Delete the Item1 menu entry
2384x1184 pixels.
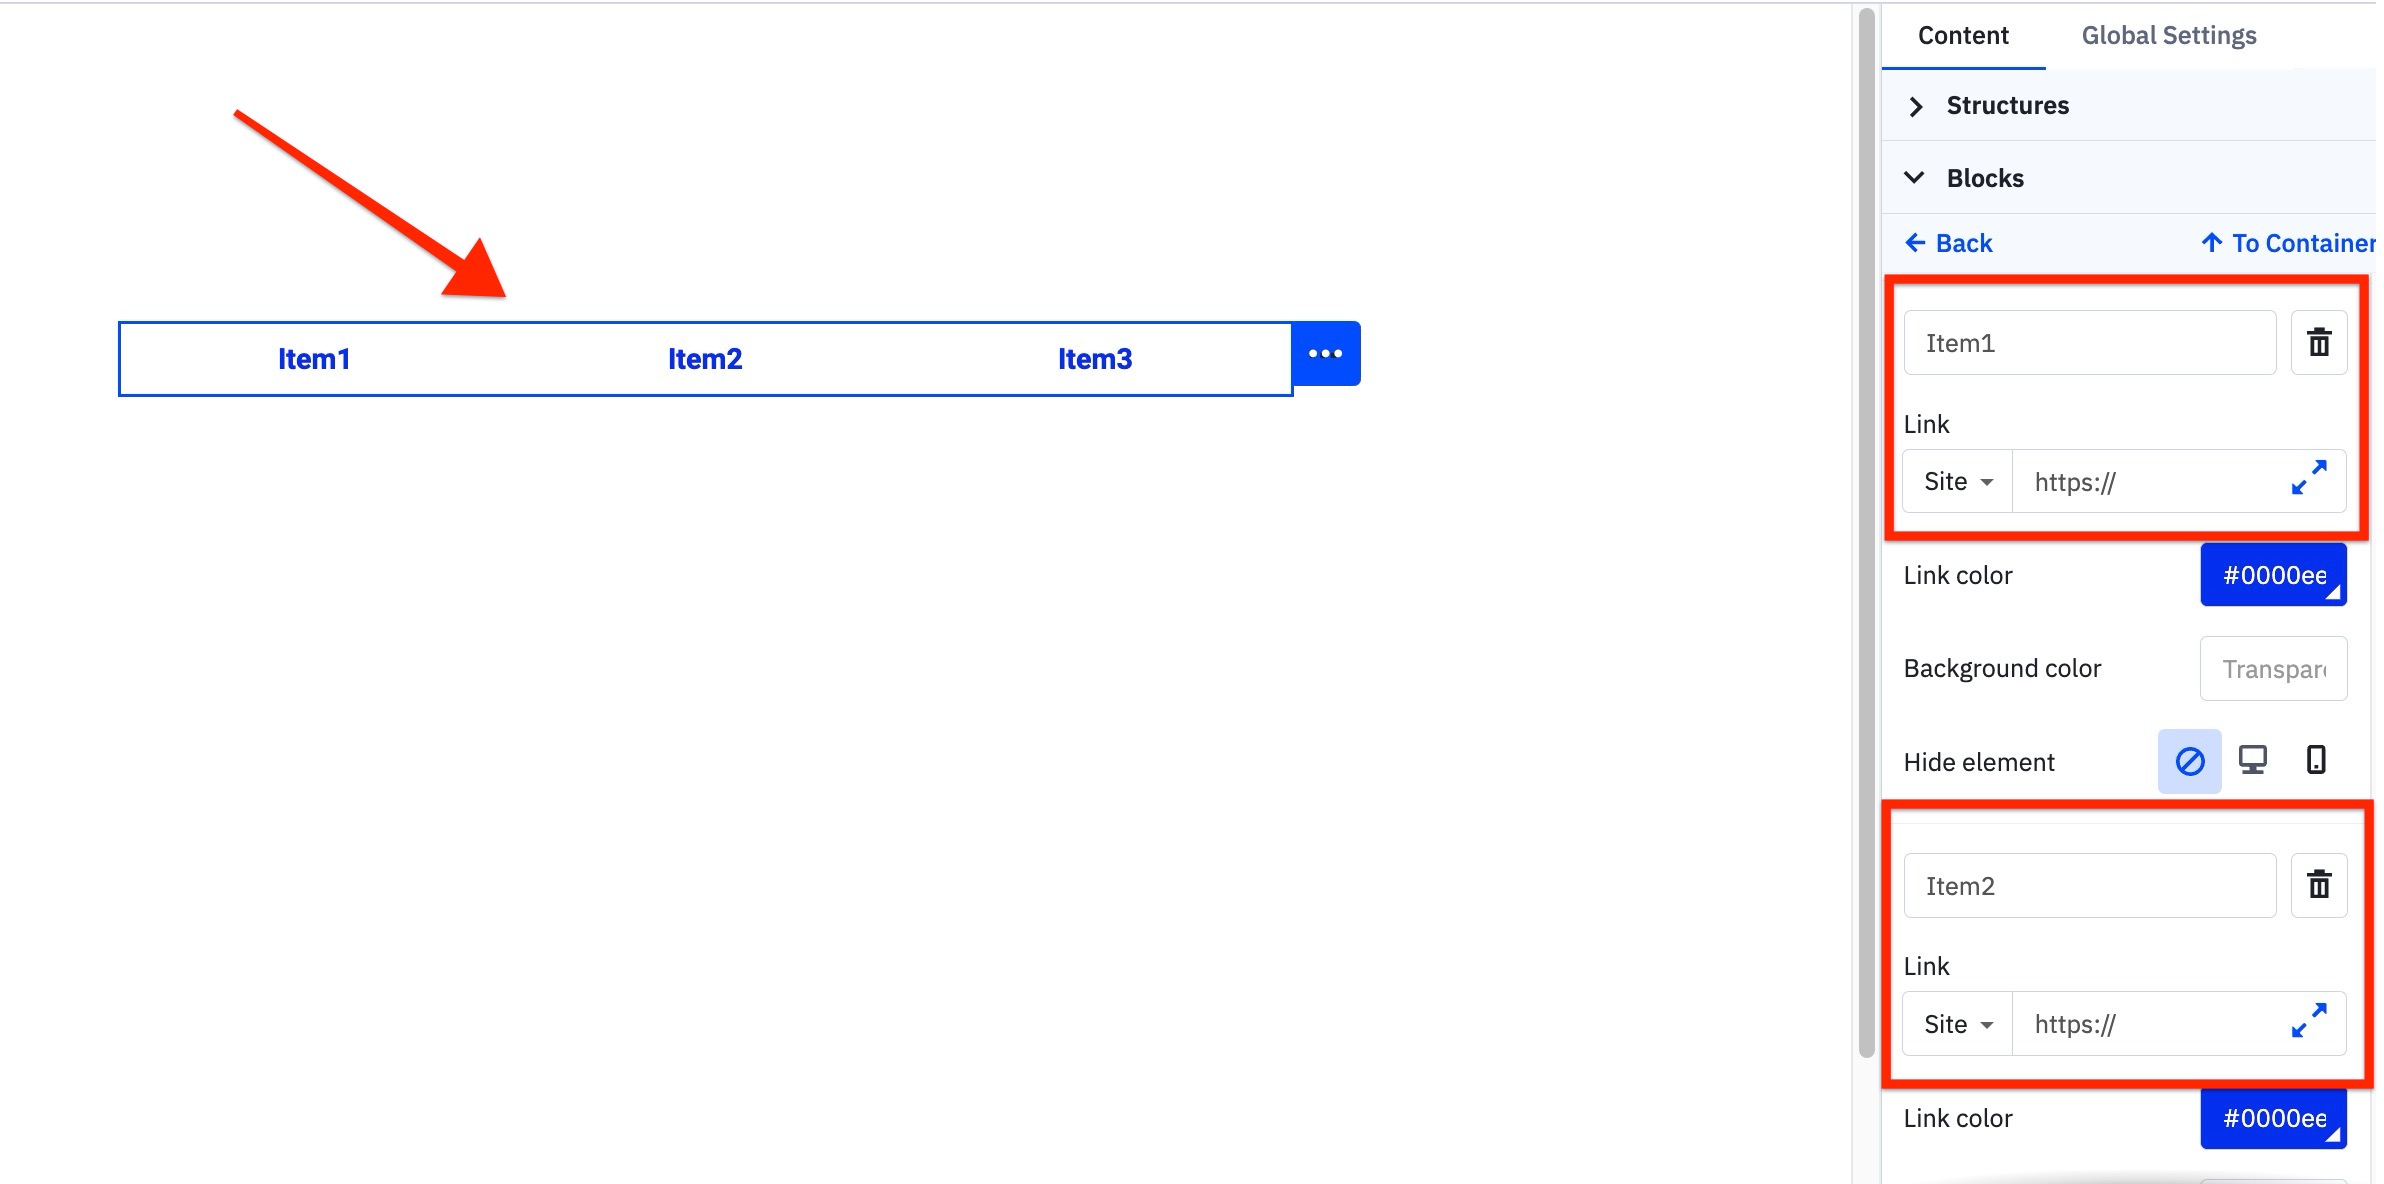tap(2318, 343)
